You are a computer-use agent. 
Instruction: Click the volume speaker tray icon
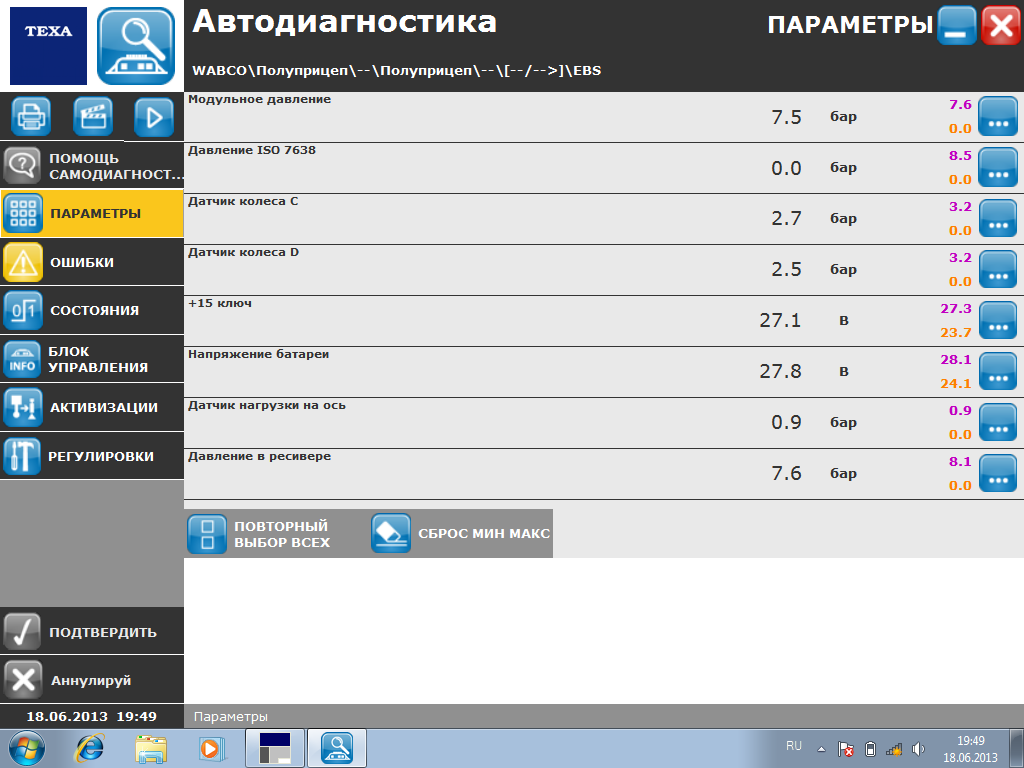click(x=918, y=749)
